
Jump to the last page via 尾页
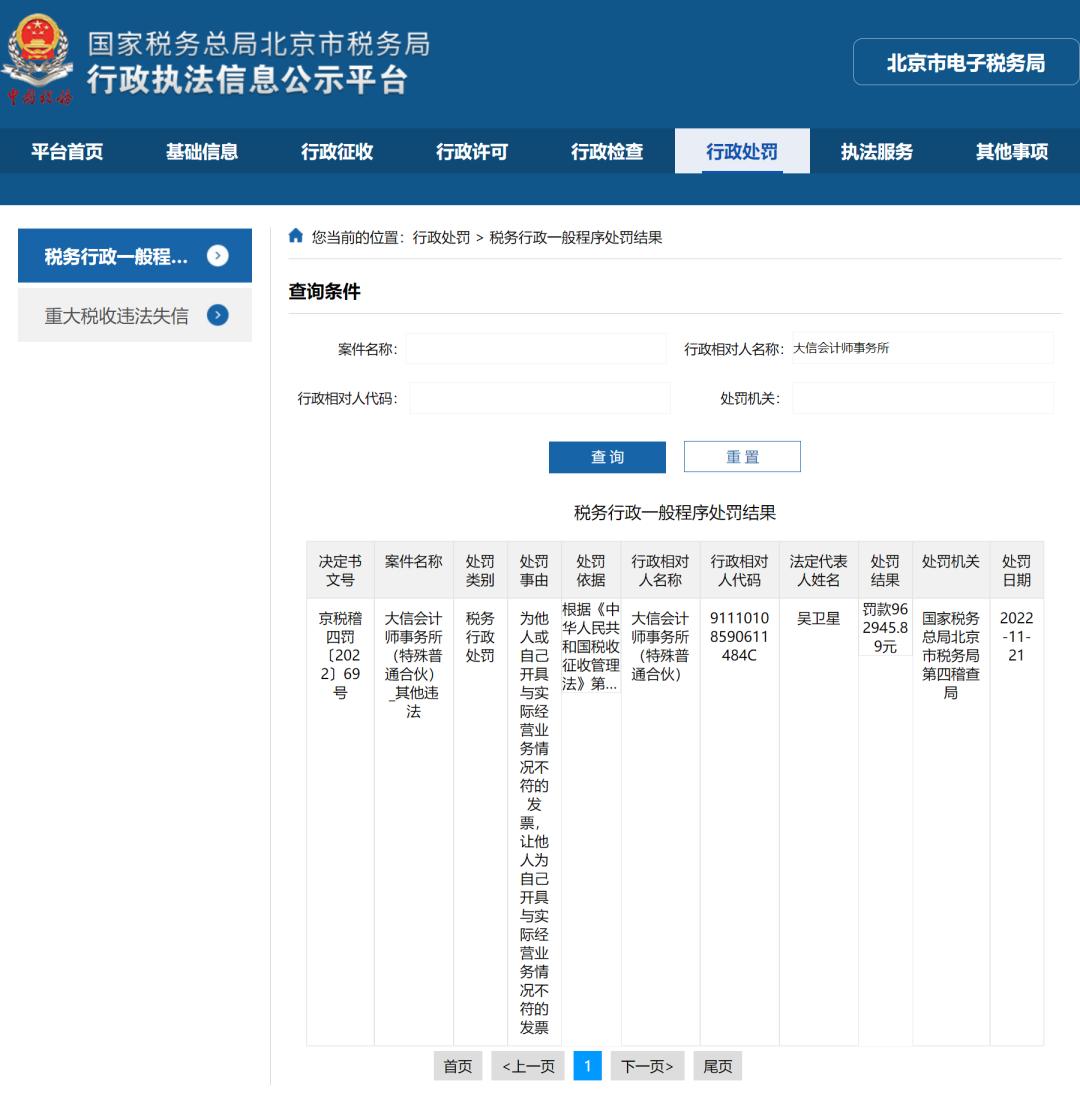[x=718, y=1065]
